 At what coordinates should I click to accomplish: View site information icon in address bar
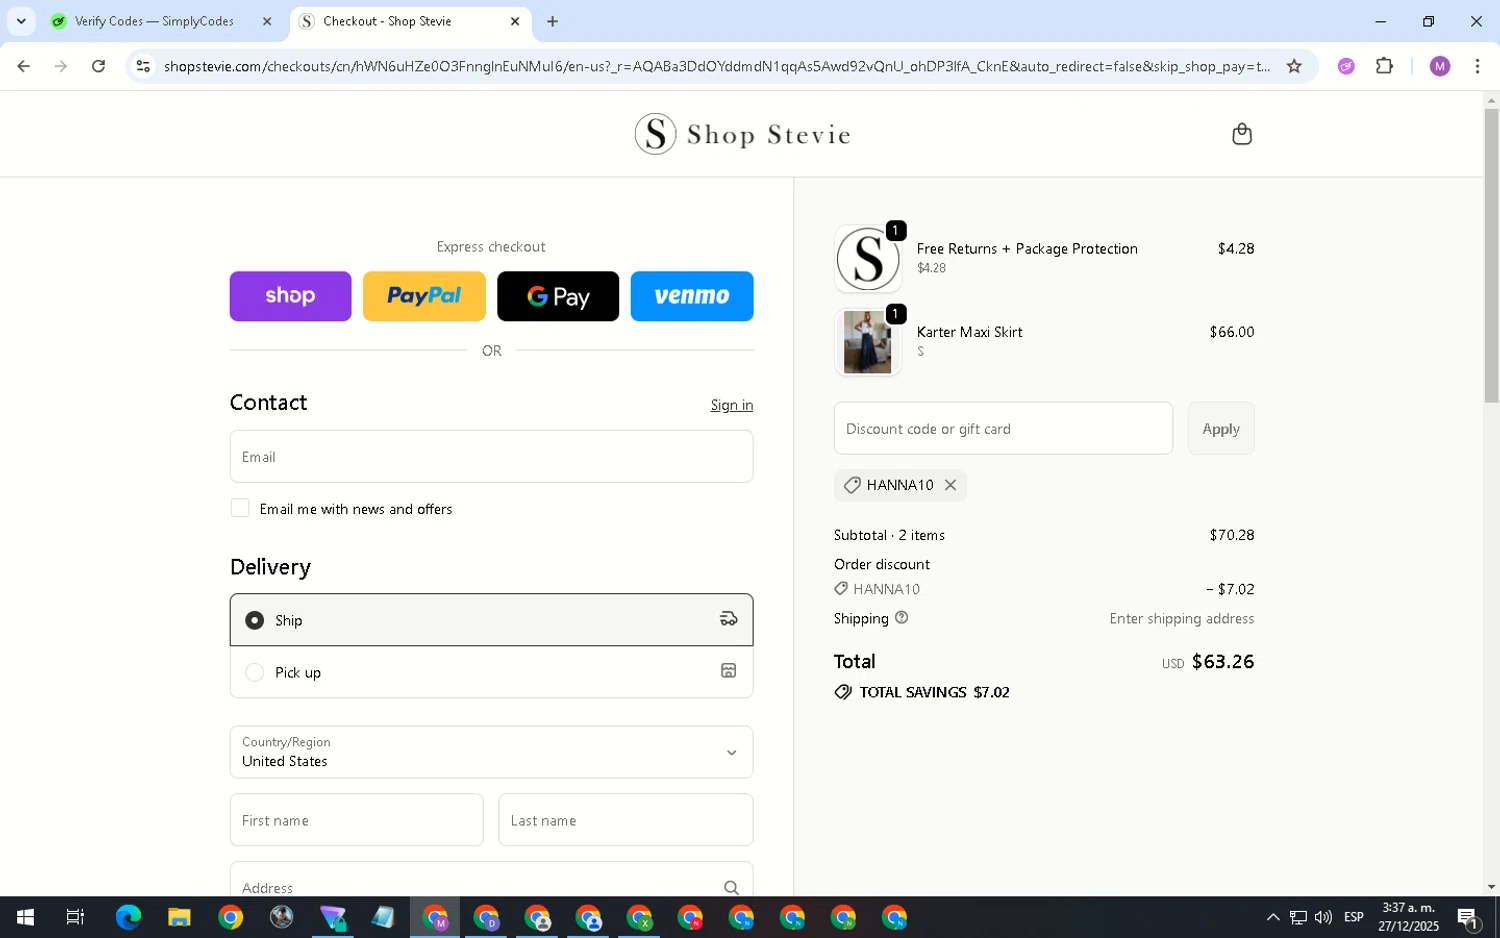pos(143,66)
